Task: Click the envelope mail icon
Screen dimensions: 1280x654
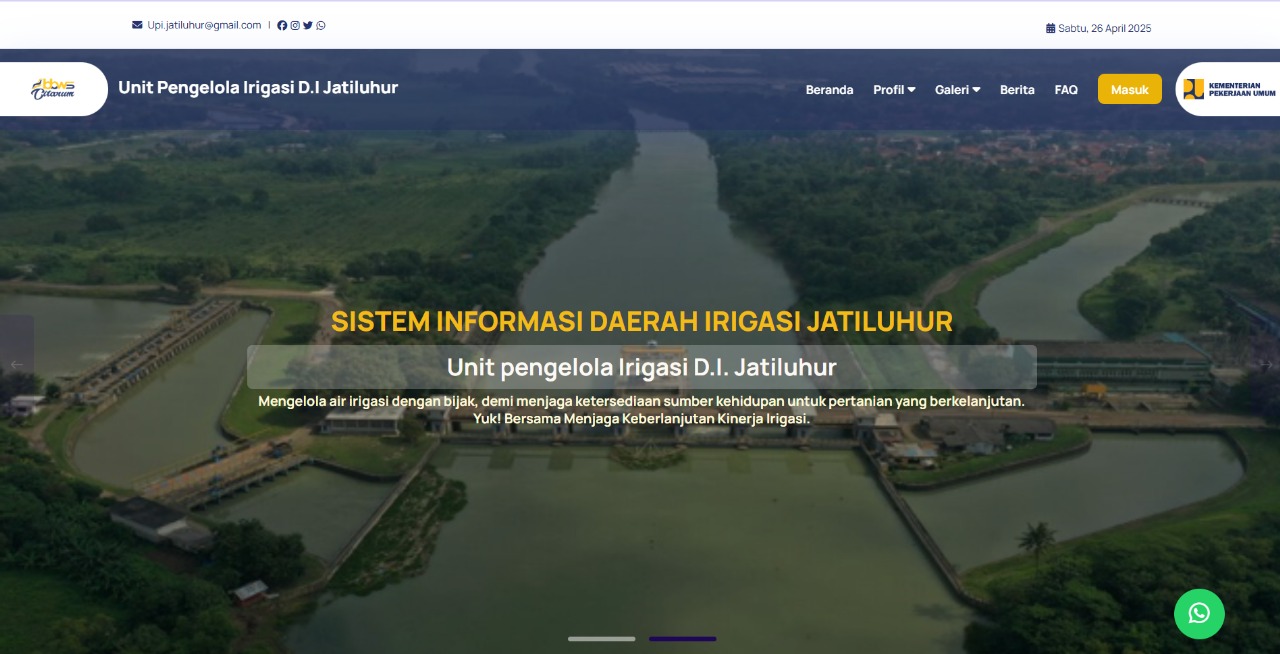Action: [137, 25]
